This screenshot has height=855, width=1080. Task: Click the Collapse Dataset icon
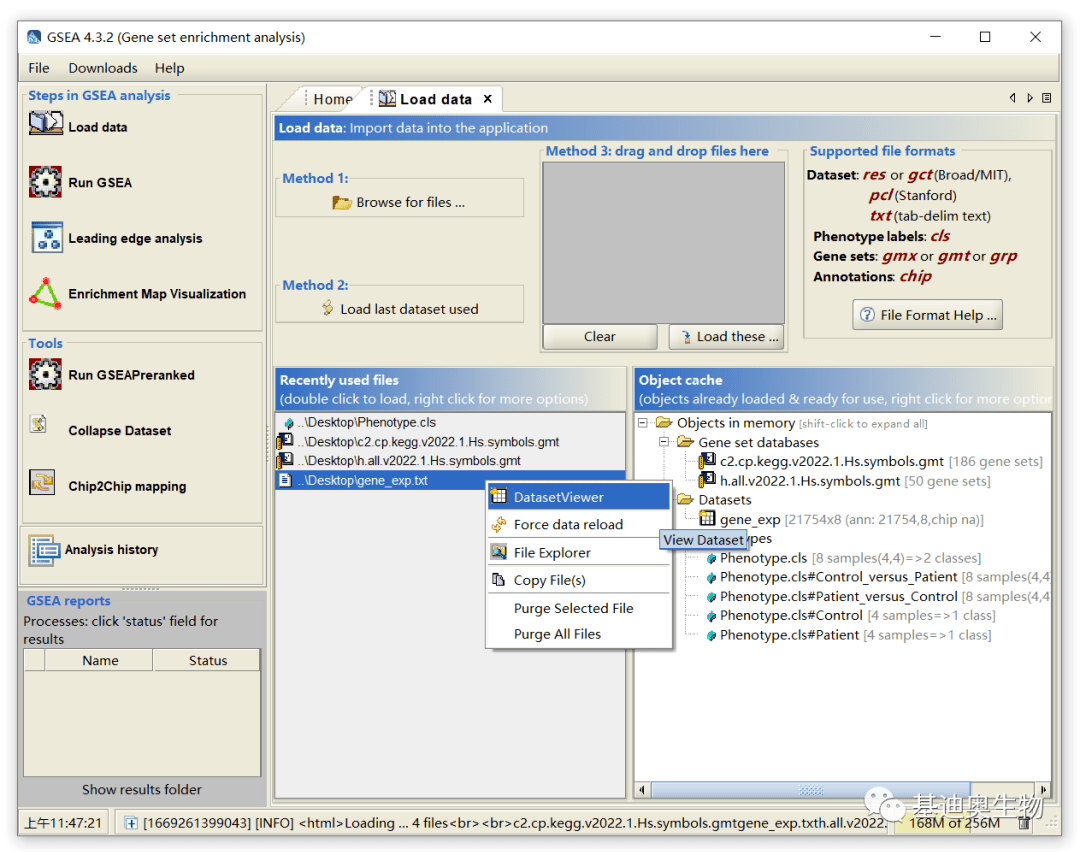42,429
